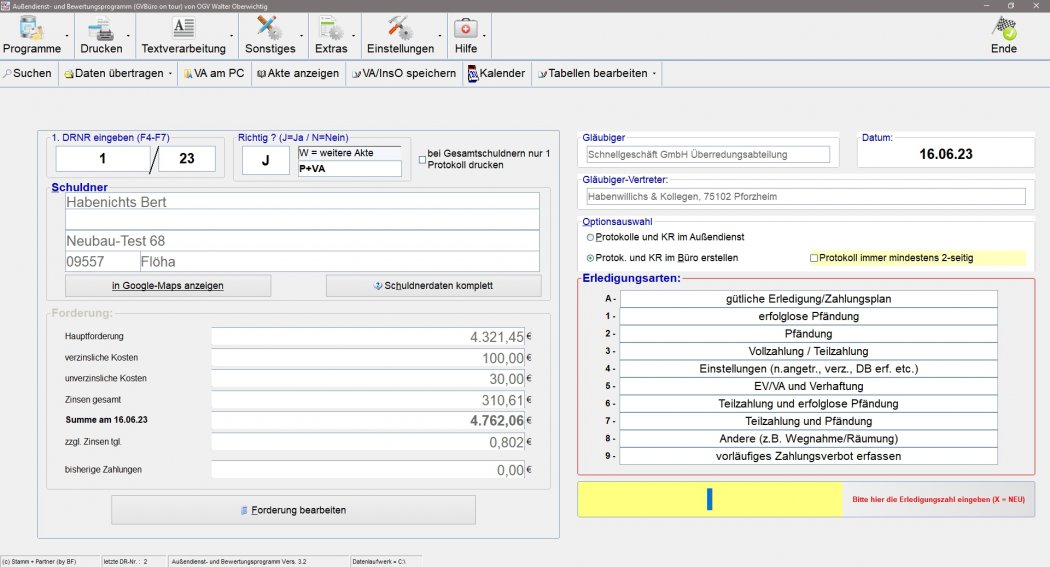Open the Programme toolbar icon
Image resolution: width=1050 pixels, height=567 pixels.
[x=32, y=29]
